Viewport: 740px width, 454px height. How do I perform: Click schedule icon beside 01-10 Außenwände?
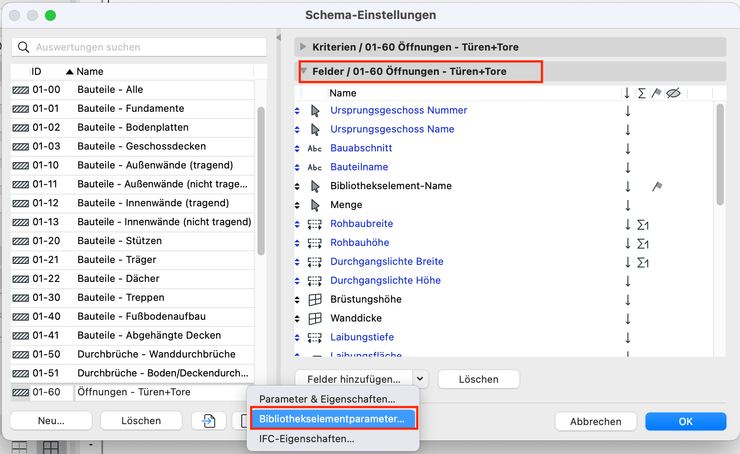(x=20, y=165)
